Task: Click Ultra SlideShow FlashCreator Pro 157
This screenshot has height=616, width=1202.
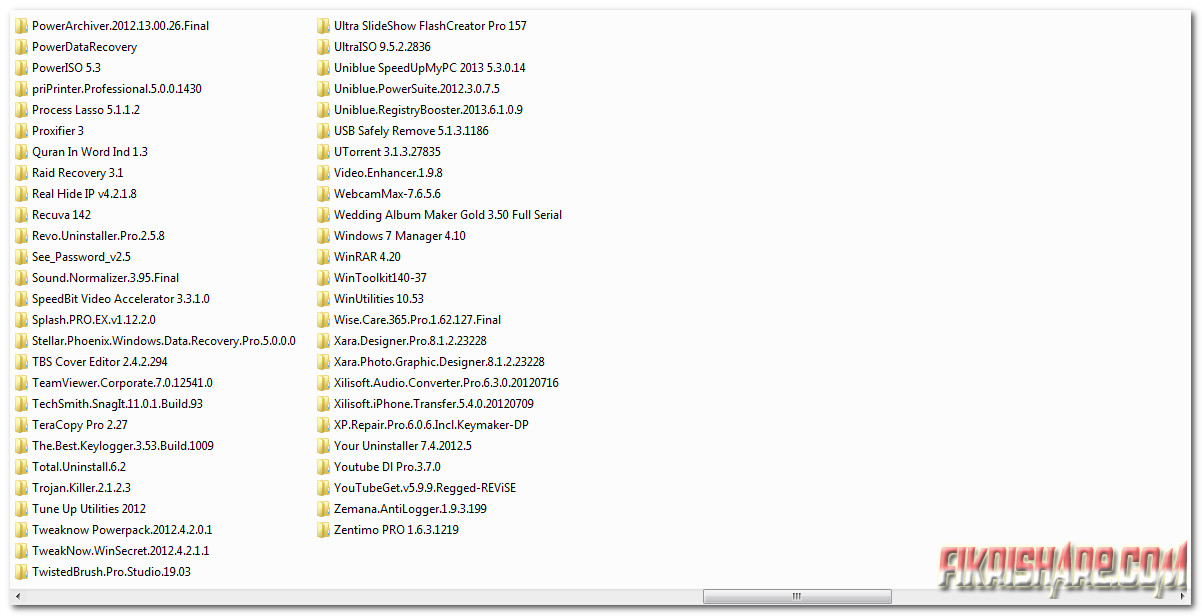Action: (430, 26)
